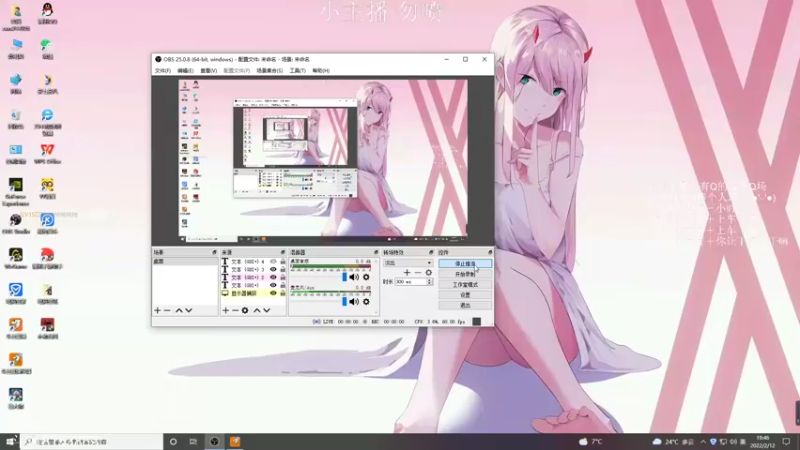
Task: Add a new scene with the plus icon
Action: click(158, 310)
